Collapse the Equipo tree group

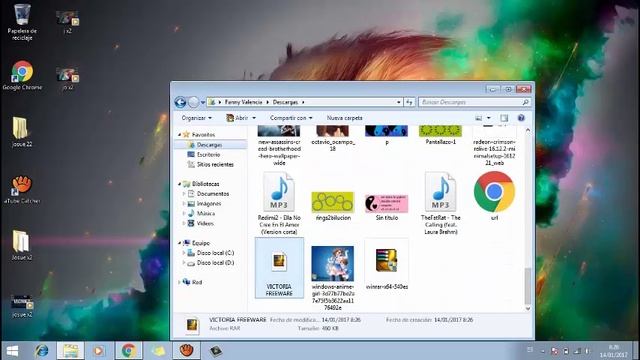point(180,243)
